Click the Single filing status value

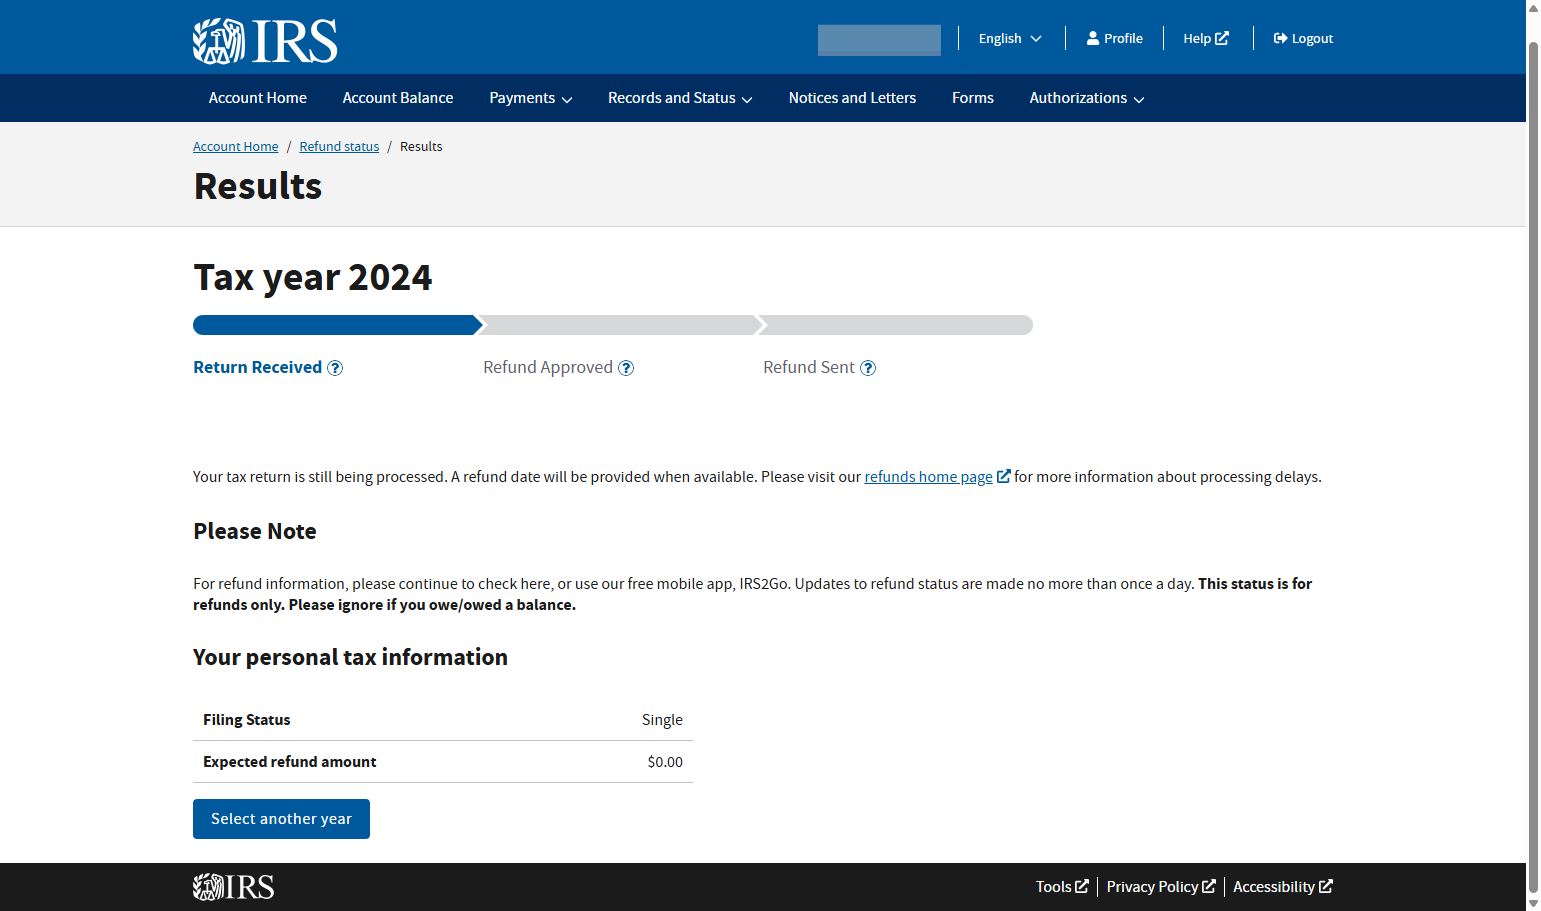point(662,720)
